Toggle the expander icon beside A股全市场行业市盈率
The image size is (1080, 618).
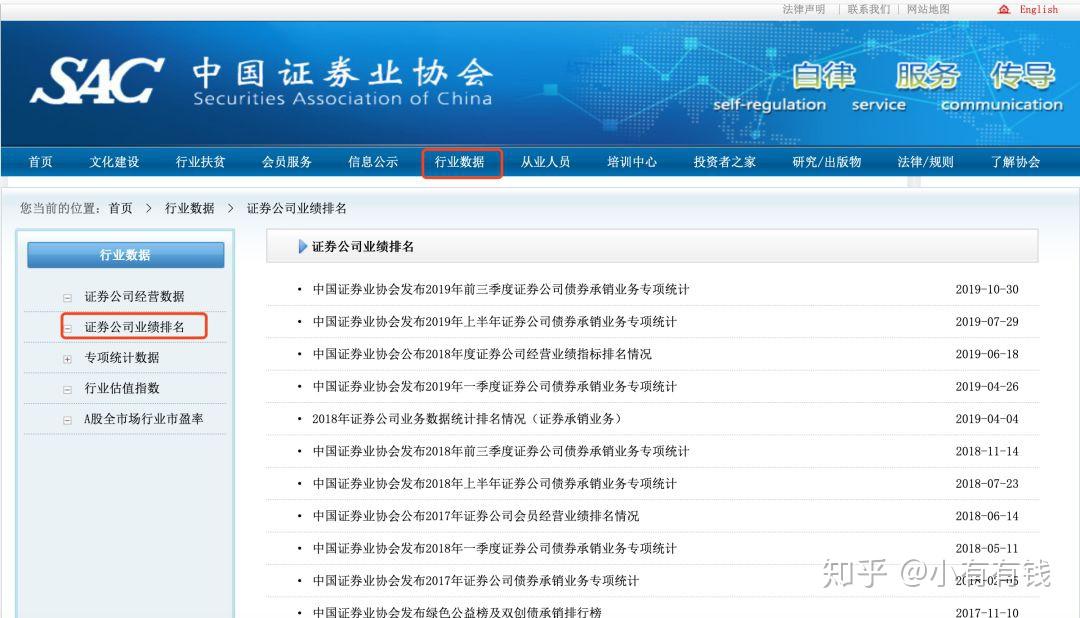click(x=68, y=420)
